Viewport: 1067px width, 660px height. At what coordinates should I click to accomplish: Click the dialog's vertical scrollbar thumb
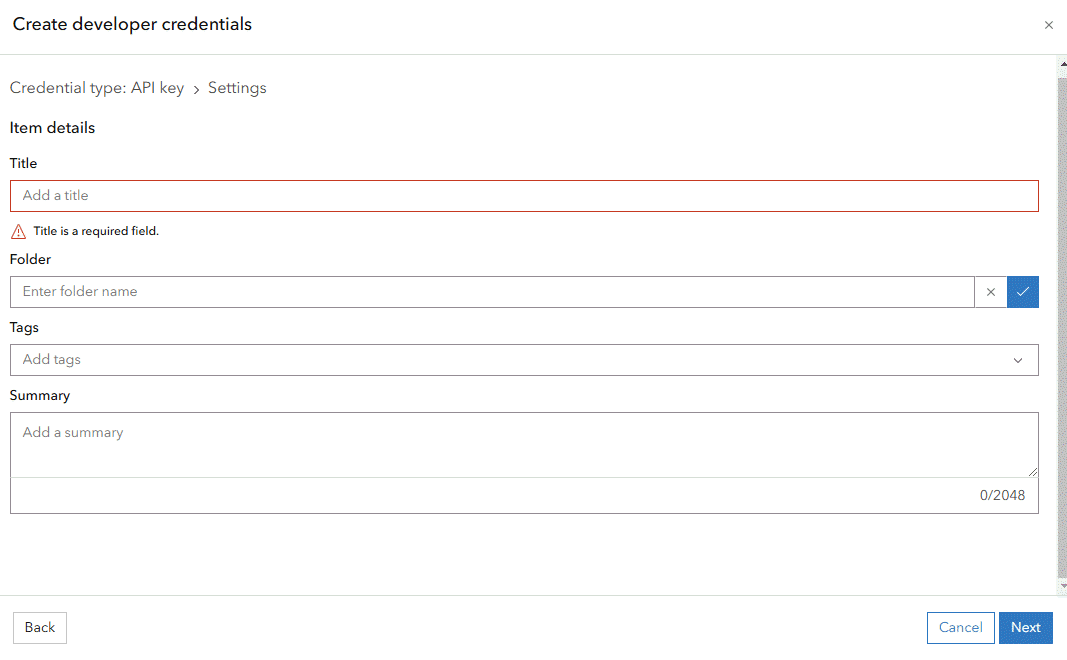pyautogui.click(x=1062, y=320)
